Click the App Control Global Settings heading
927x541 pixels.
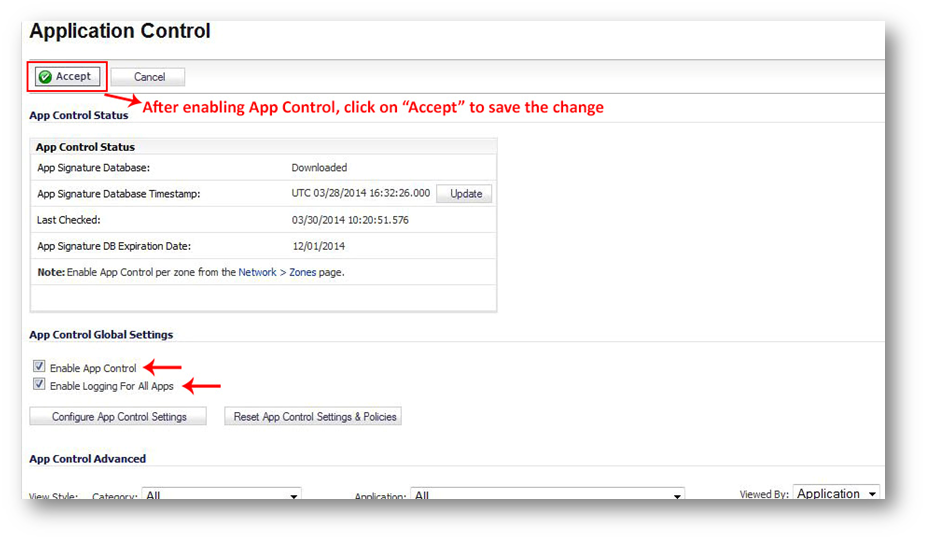coord(101,335)
